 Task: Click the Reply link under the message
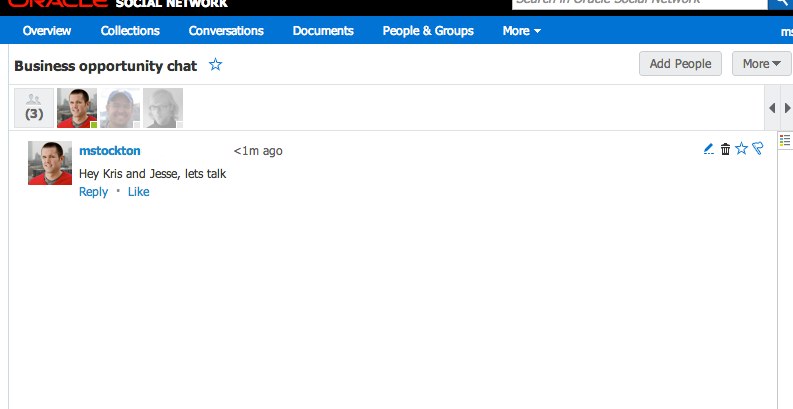click(93, 192)
